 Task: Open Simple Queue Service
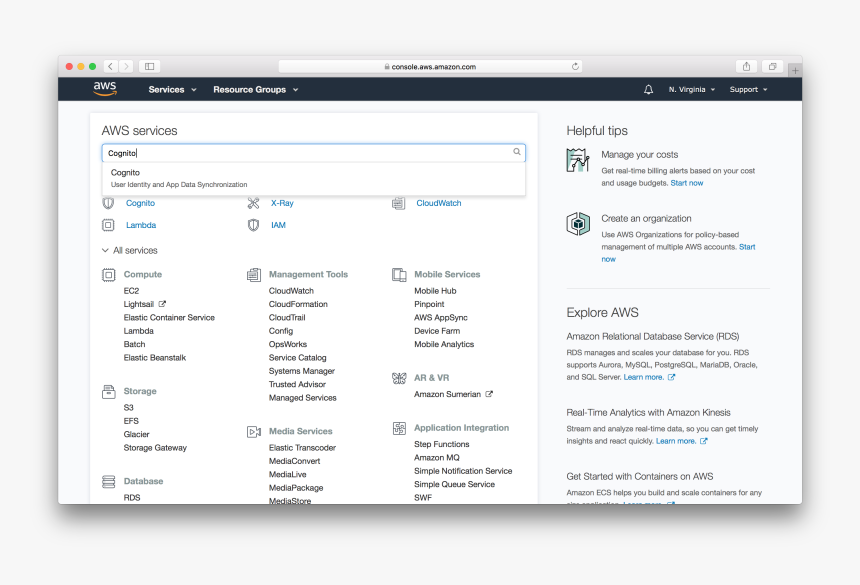pos(454,485)
